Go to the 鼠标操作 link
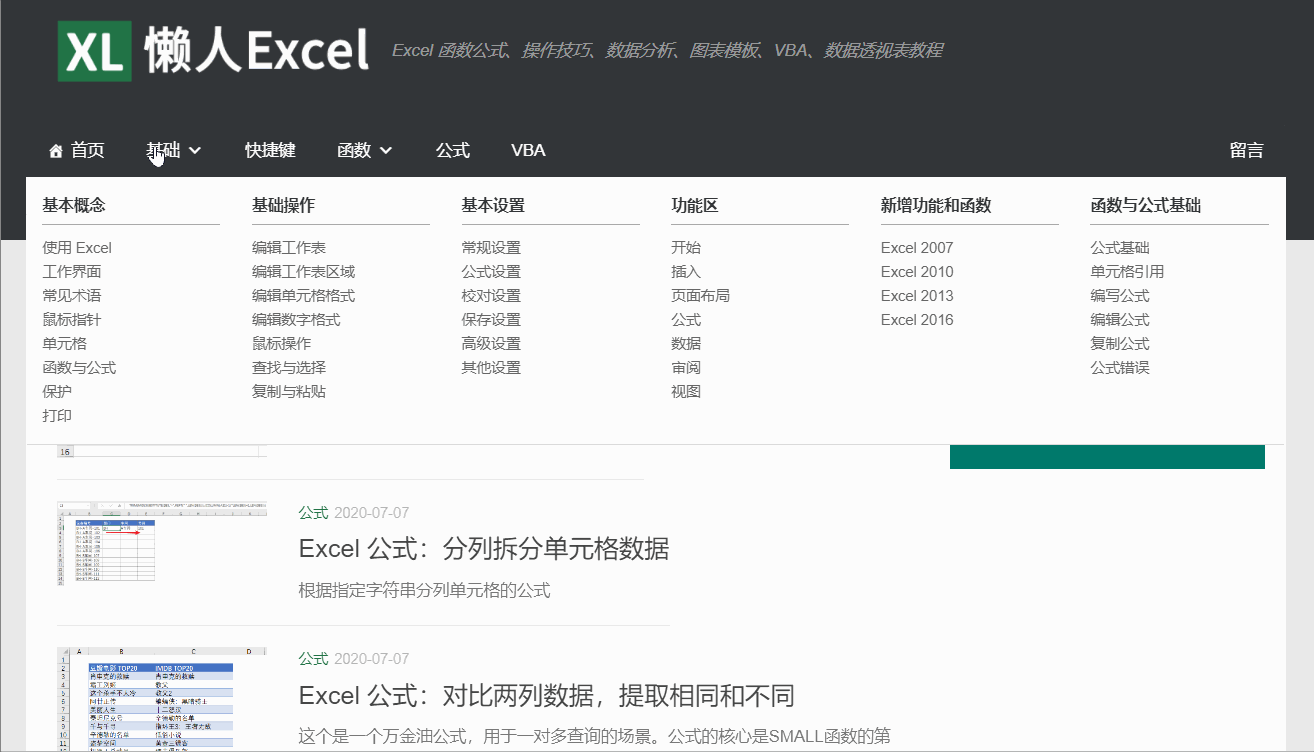The width and height of the screenshot is (1314, 752). pyautogui.click(x=282, y=344)
